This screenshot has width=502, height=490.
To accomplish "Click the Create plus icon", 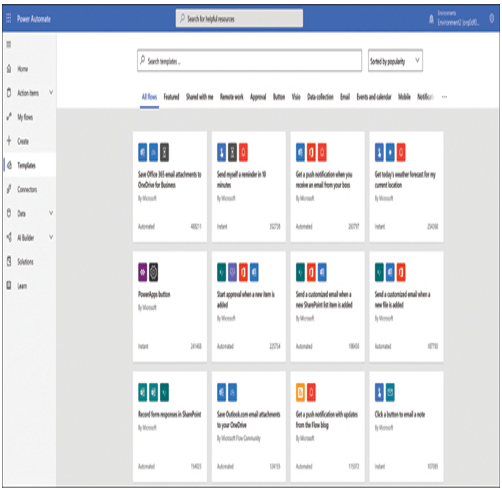I will coord(9,141).
